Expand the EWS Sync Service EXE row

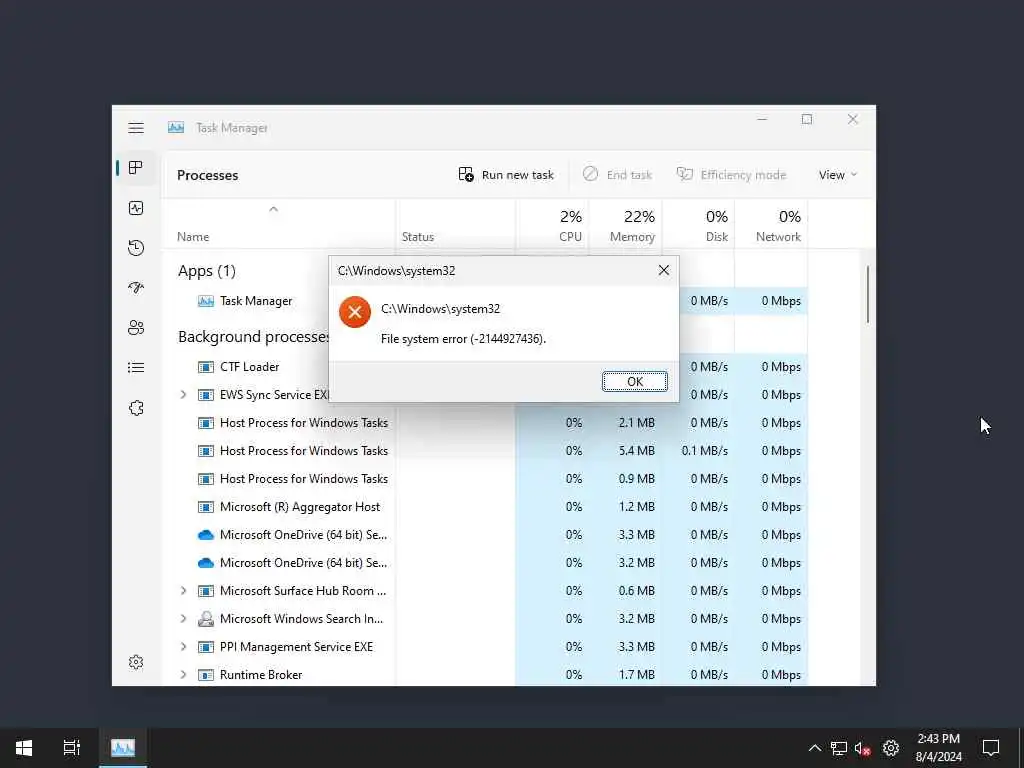pos(184,394)
